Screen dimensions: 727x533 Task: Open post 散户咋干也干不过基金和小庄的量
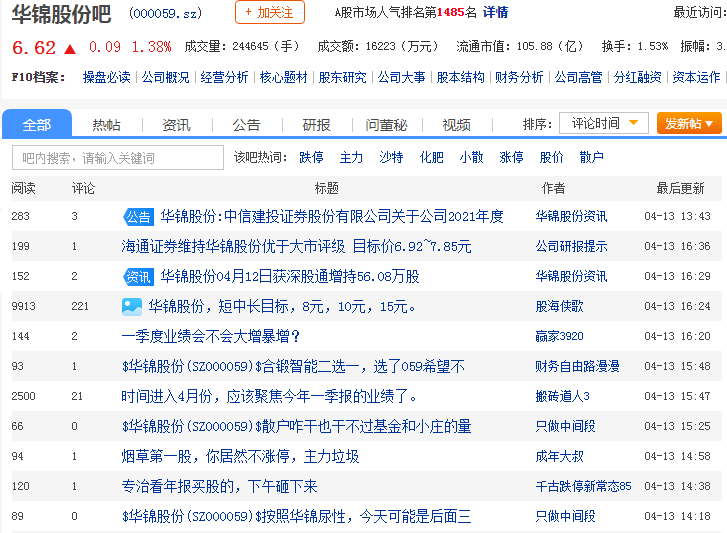297,426
